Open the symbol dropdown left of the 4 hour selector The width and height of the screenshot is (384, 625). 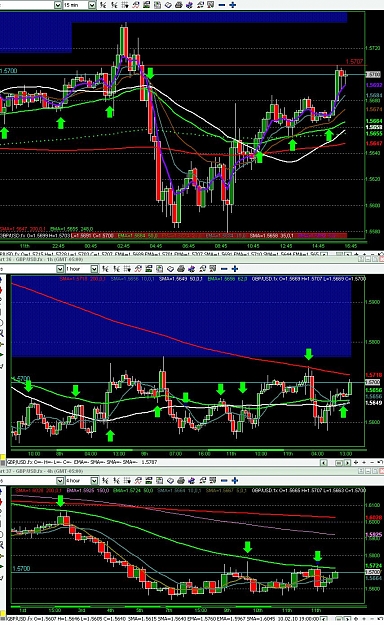[59, 480]
